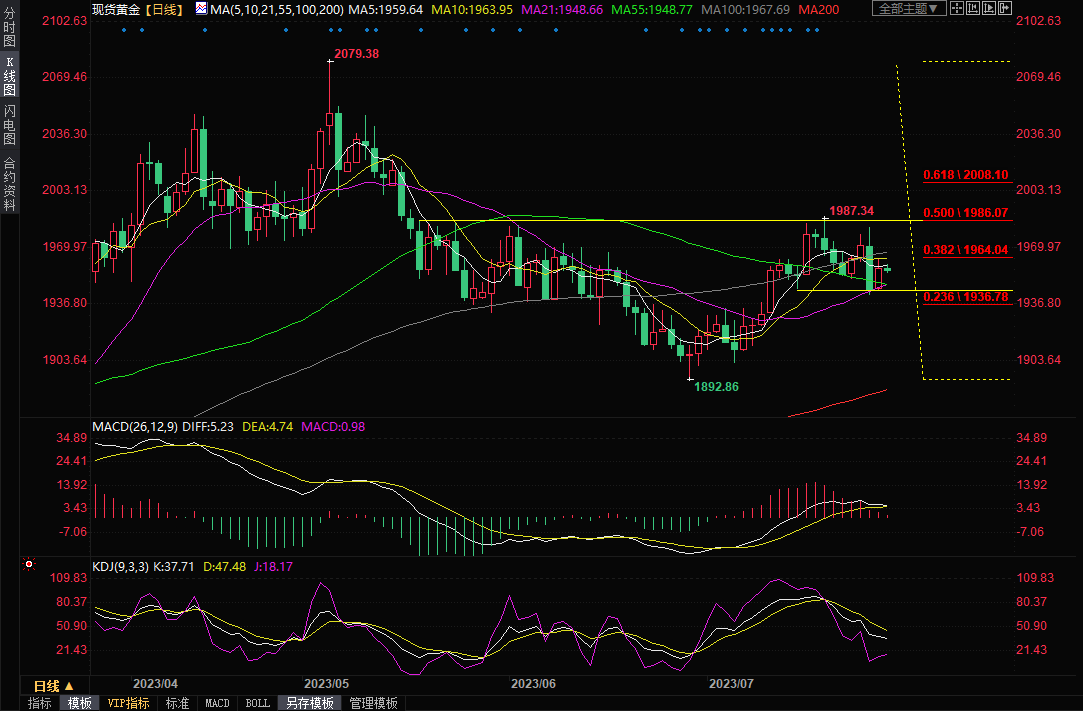1083x711 pixels.
Task: Apply the 标准 indicator template
Action: tap(177, 703)
